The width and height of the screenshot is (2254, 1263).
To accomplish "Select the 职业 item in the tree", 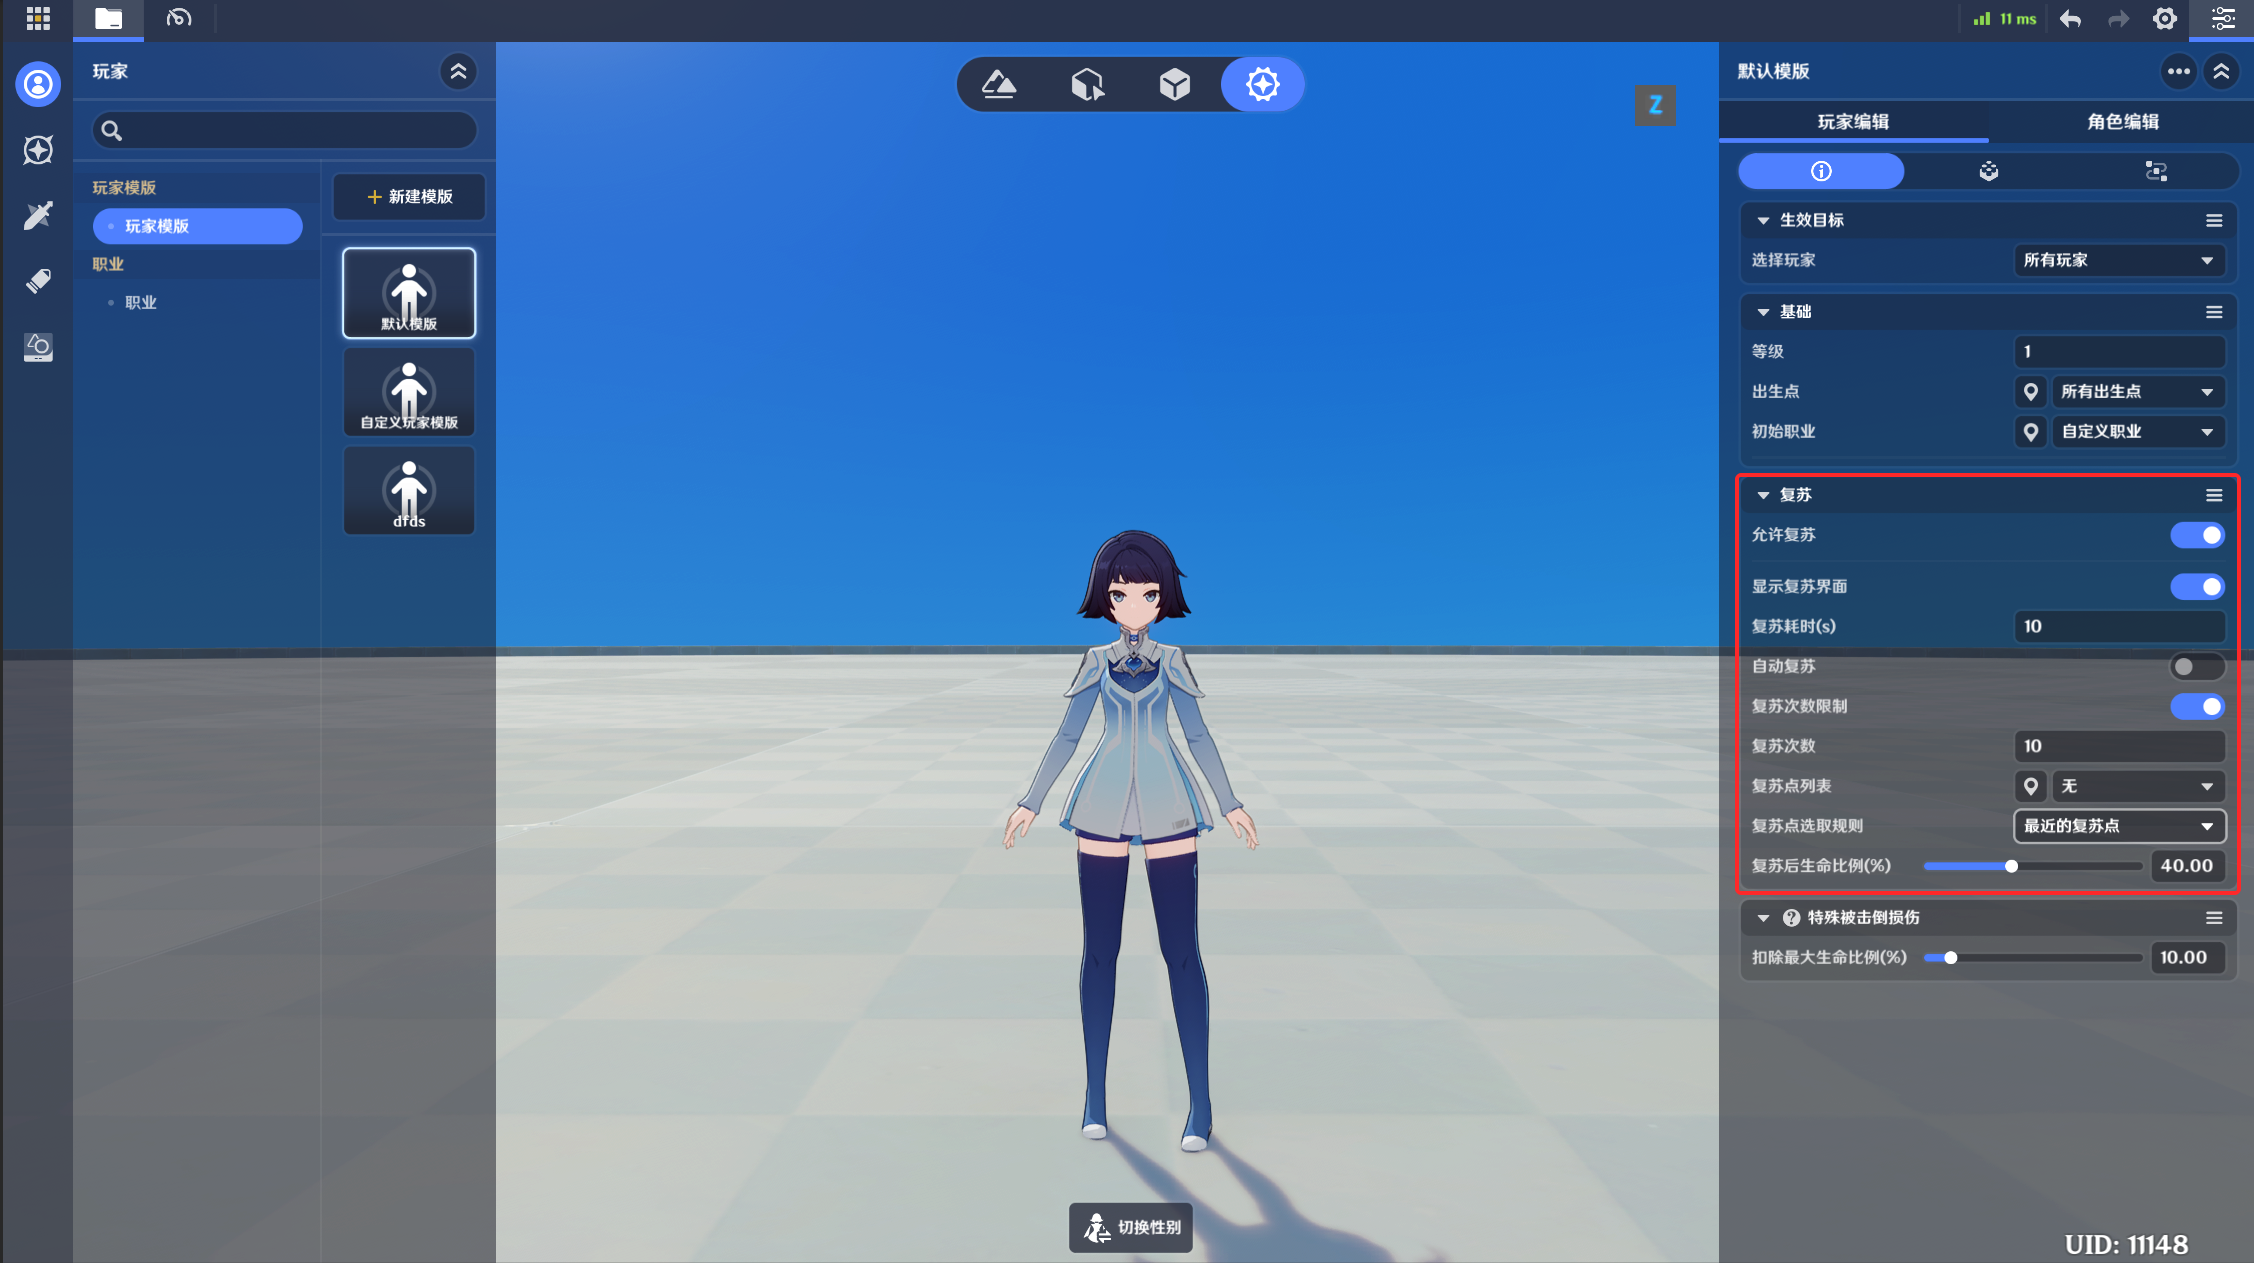I will pyautogui.click(x=141, y=303).
